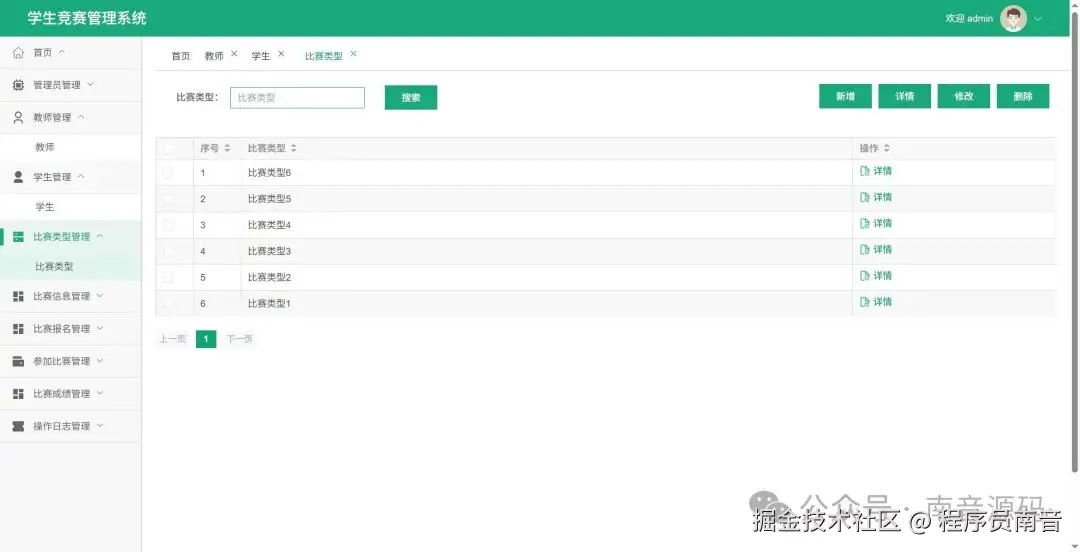Click the 搜索 button
Image resolution: width=1080 pixels, height=552 pixels.
pos(411,98)
